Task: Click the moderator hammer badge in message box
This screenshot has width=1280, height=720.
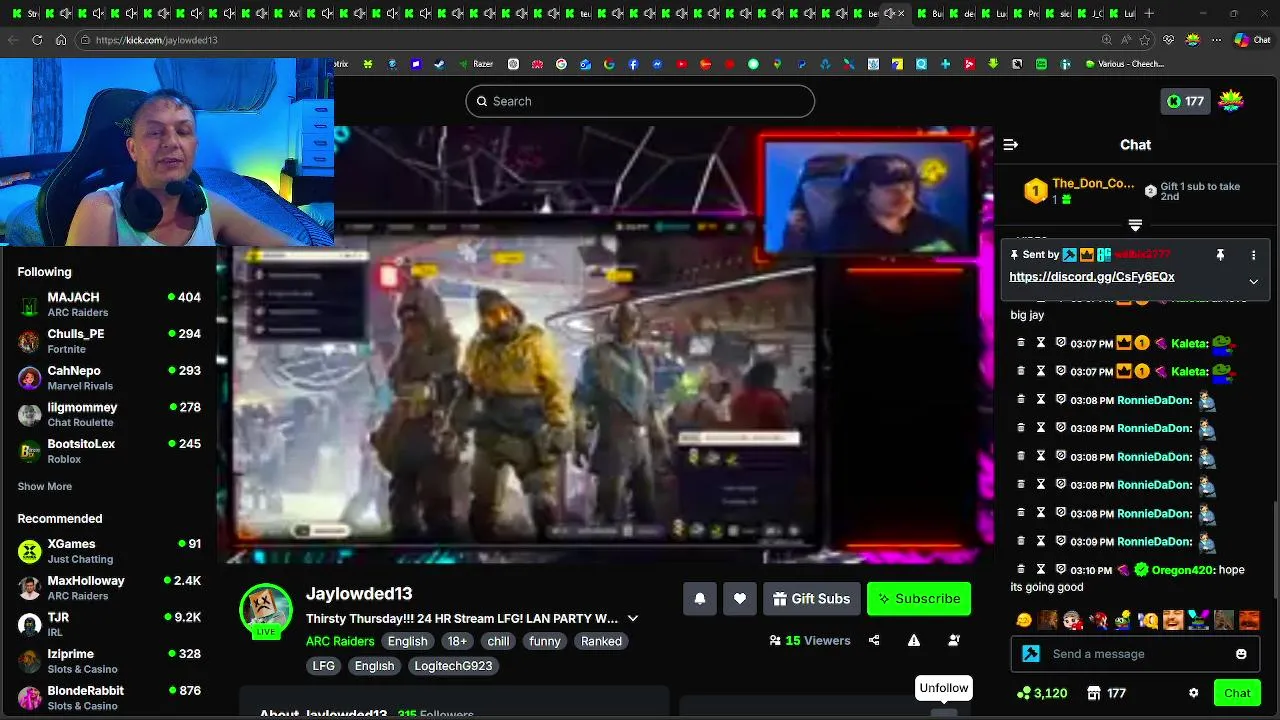Action: (x=1031, y=654)
